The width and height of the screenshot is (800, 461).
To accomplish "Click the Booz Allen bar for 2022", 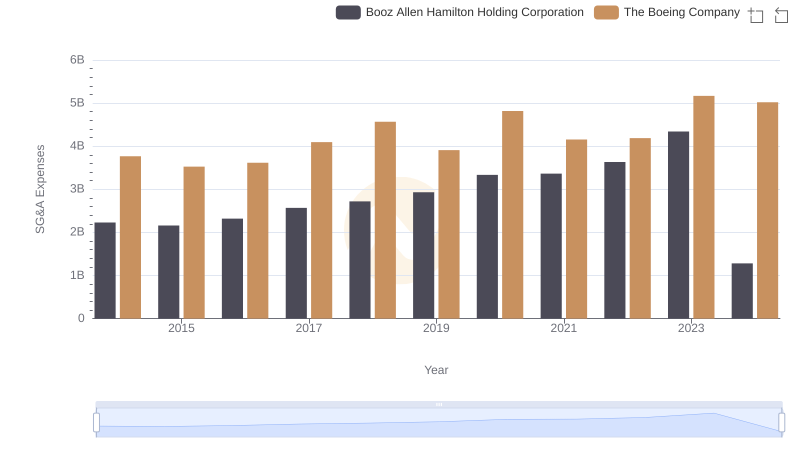I will (x=615, y=240).
